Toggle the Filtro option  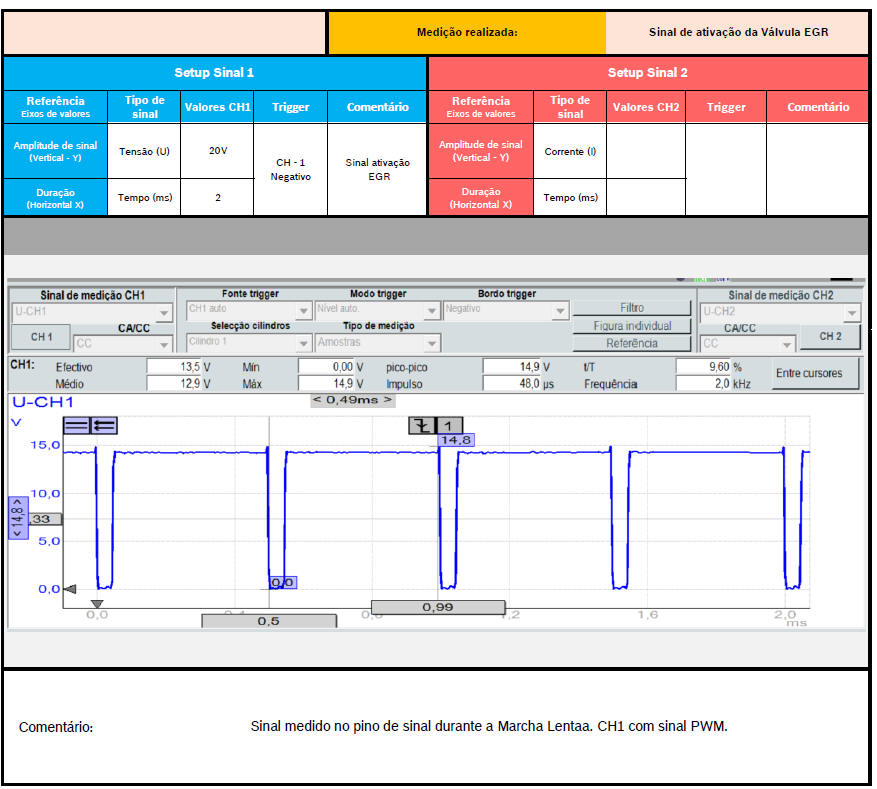click(x=632, y=308)
